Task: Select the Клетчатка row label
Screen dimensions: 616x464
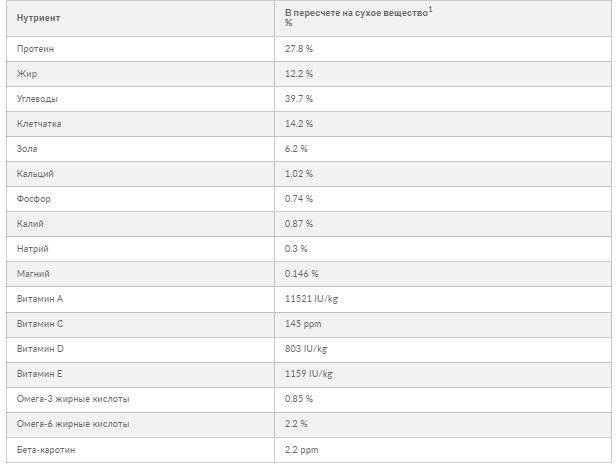Action: [39, 124]
